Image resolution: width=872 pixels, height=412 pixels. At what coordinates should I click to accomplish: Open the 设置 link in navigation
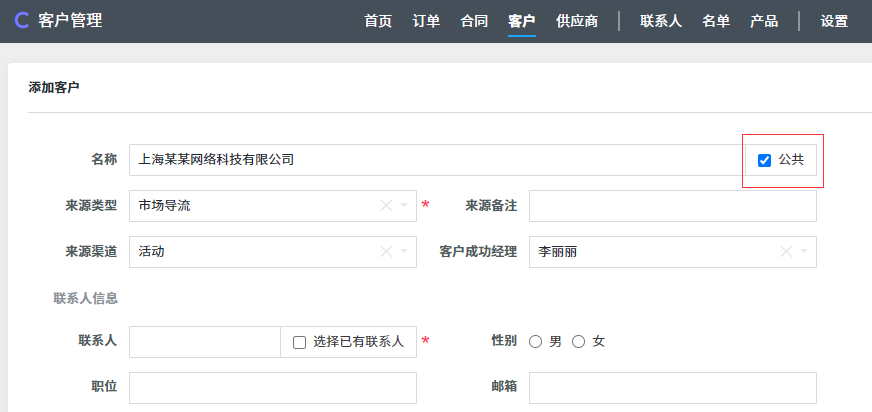point(834,21)
